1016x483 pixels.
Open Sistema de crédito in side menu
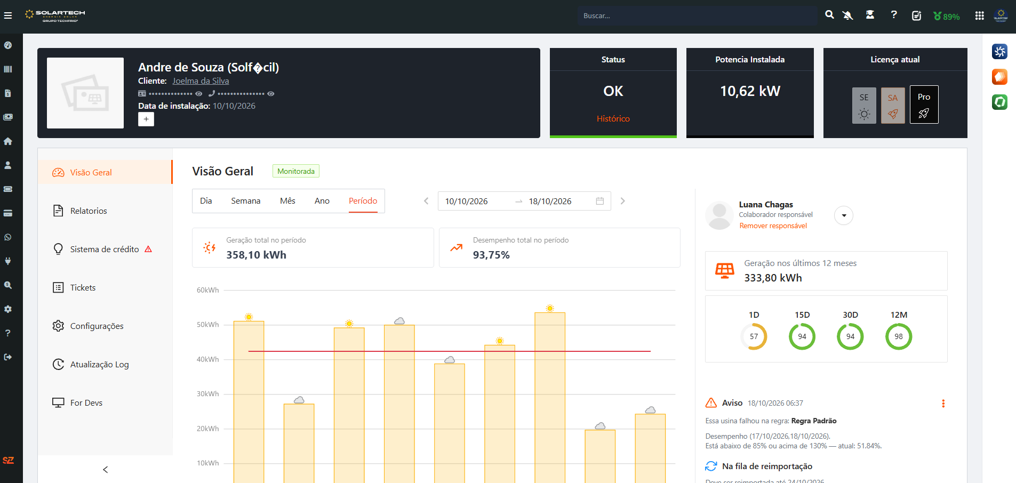click(104, 249)
